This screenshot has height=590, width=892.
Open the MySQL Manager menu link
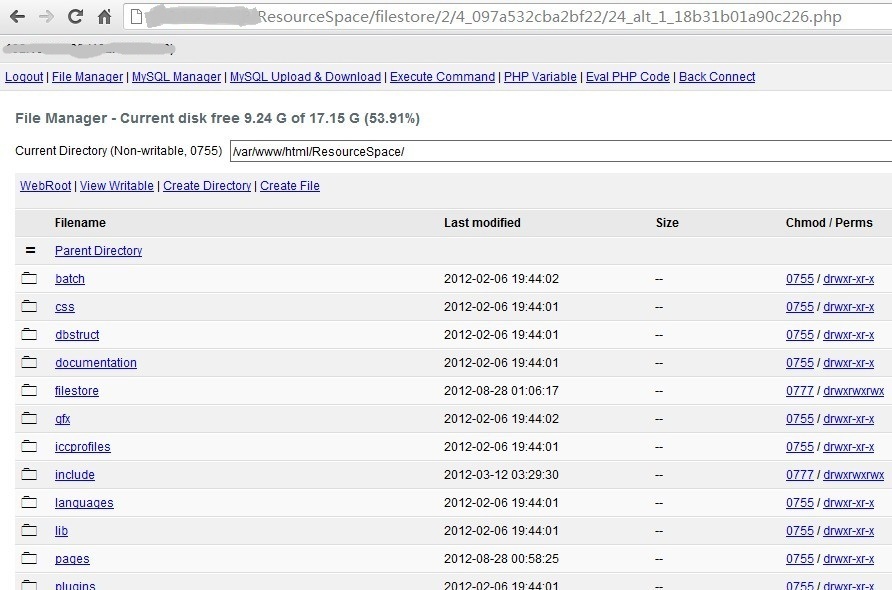[176, 77]
